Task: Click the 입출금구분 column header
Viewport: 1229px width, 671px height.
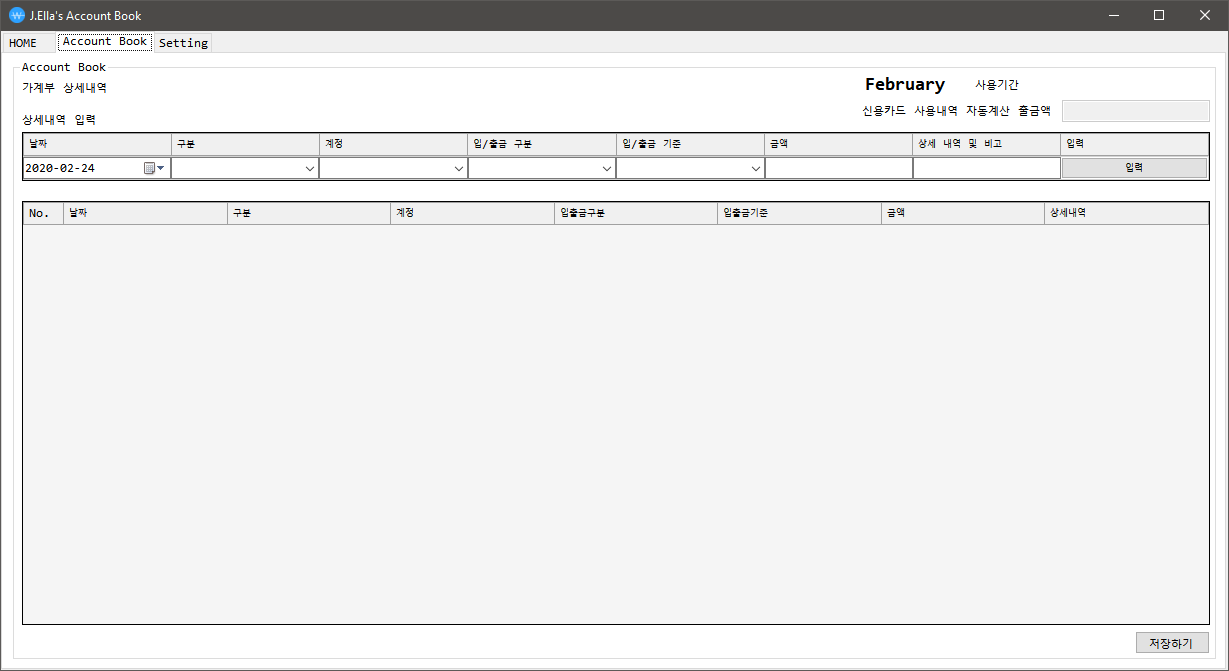Action: coord(636,213)
